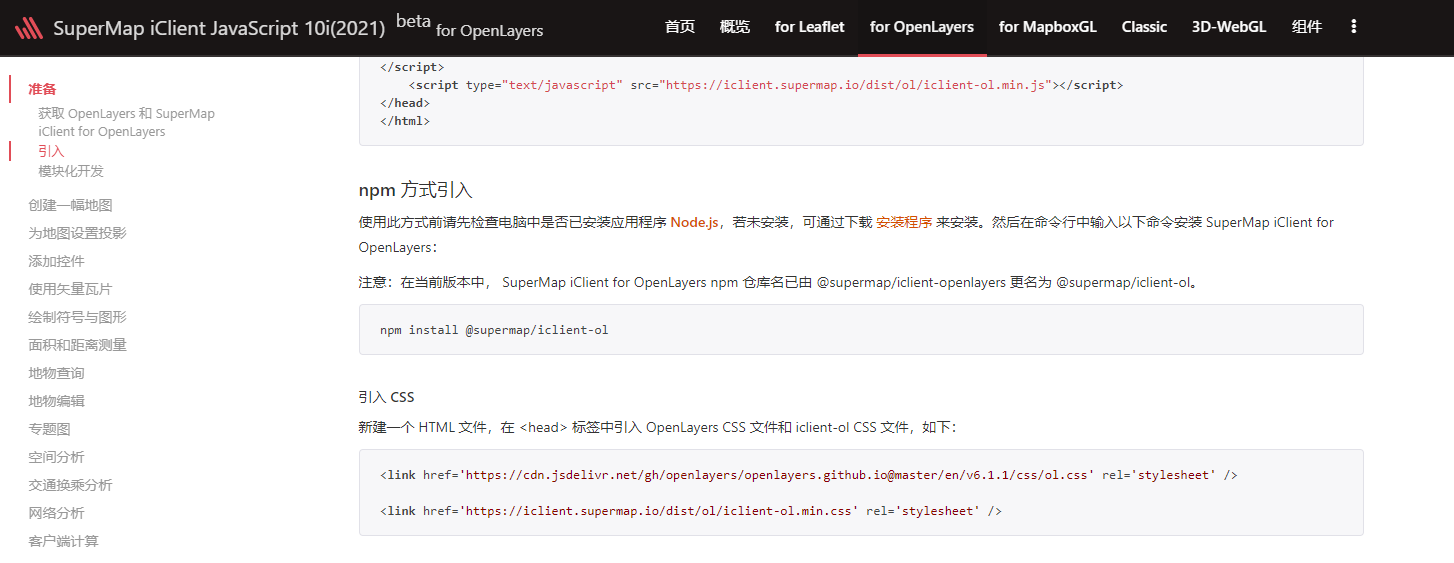Switch to for MapboxGL tab

[1048, 27]
